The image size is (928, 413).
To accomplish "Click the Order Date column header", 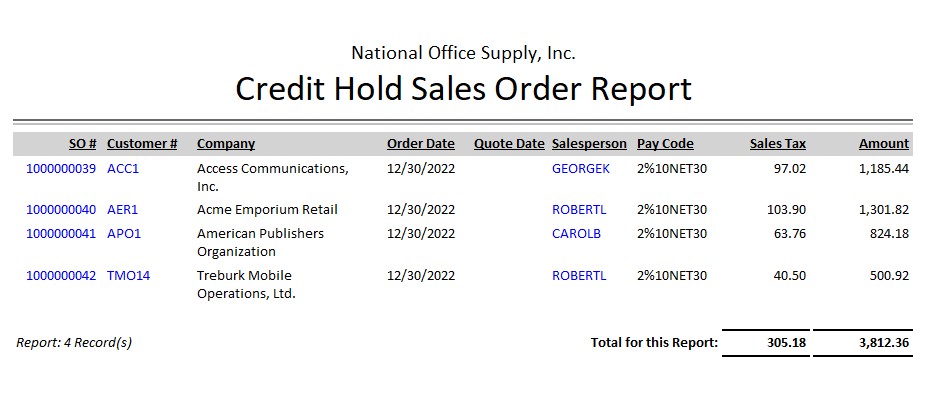I will coord(421,144).
